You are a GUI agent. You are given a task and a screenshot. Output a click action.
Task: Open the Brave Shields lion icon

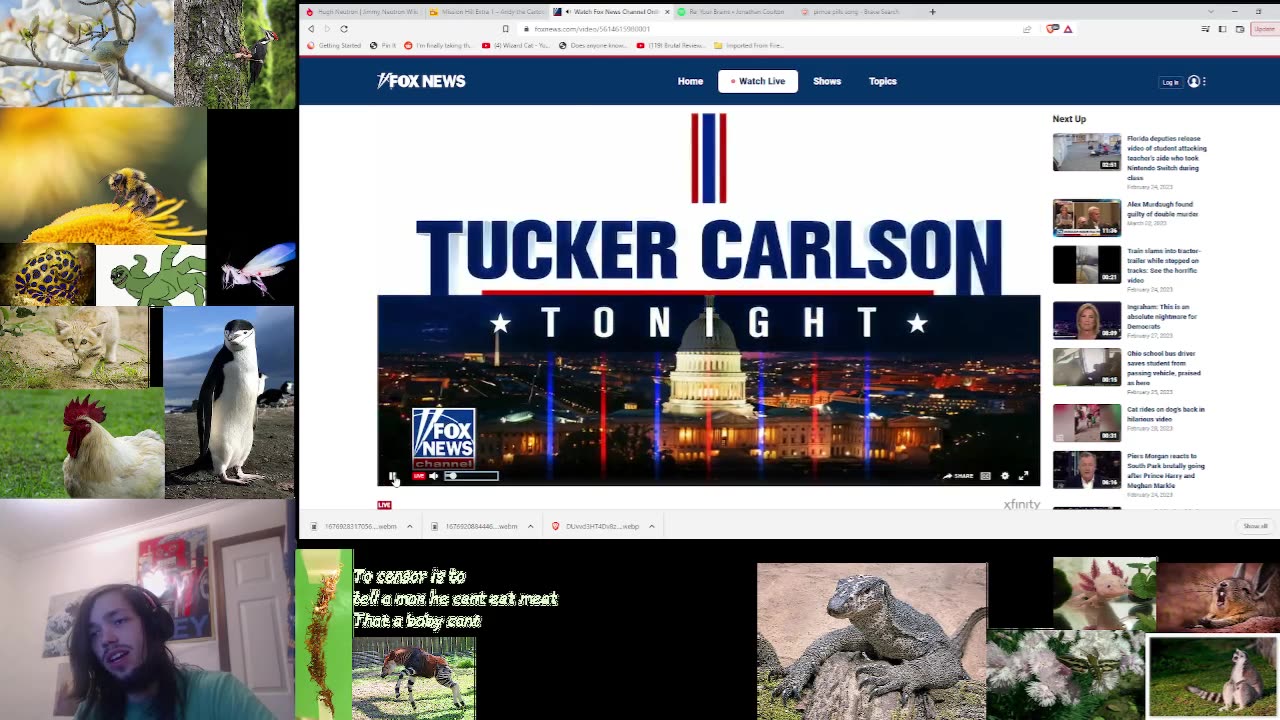(1051, 29)
